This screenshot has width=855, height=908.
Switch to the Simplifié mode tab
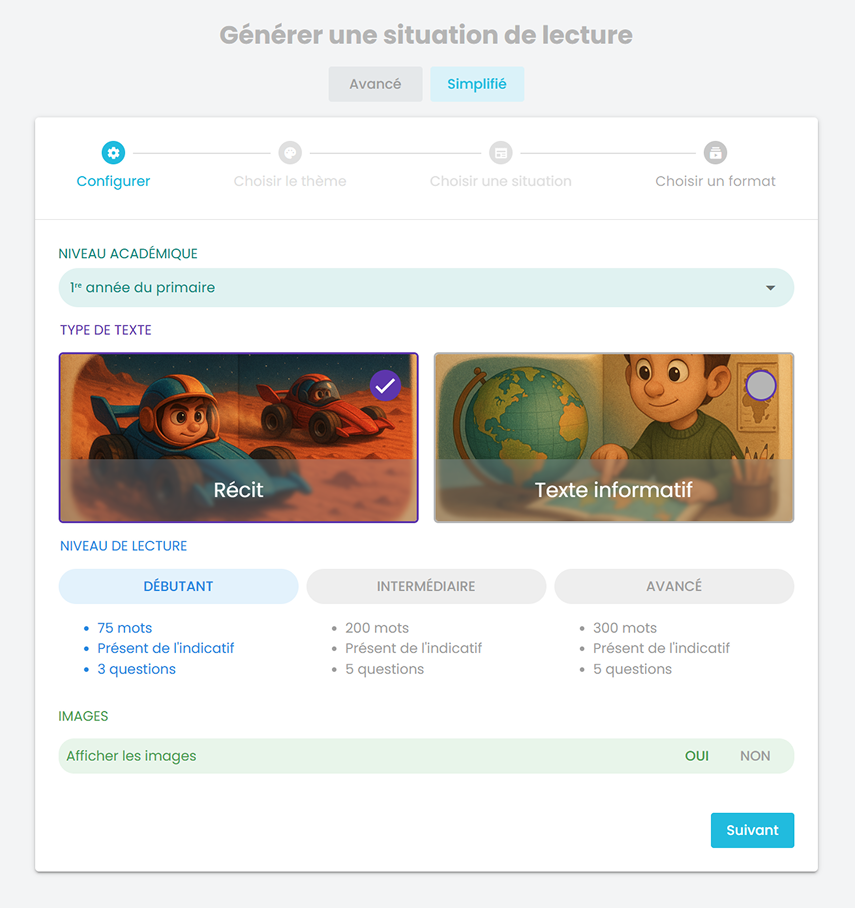point(477,84)
